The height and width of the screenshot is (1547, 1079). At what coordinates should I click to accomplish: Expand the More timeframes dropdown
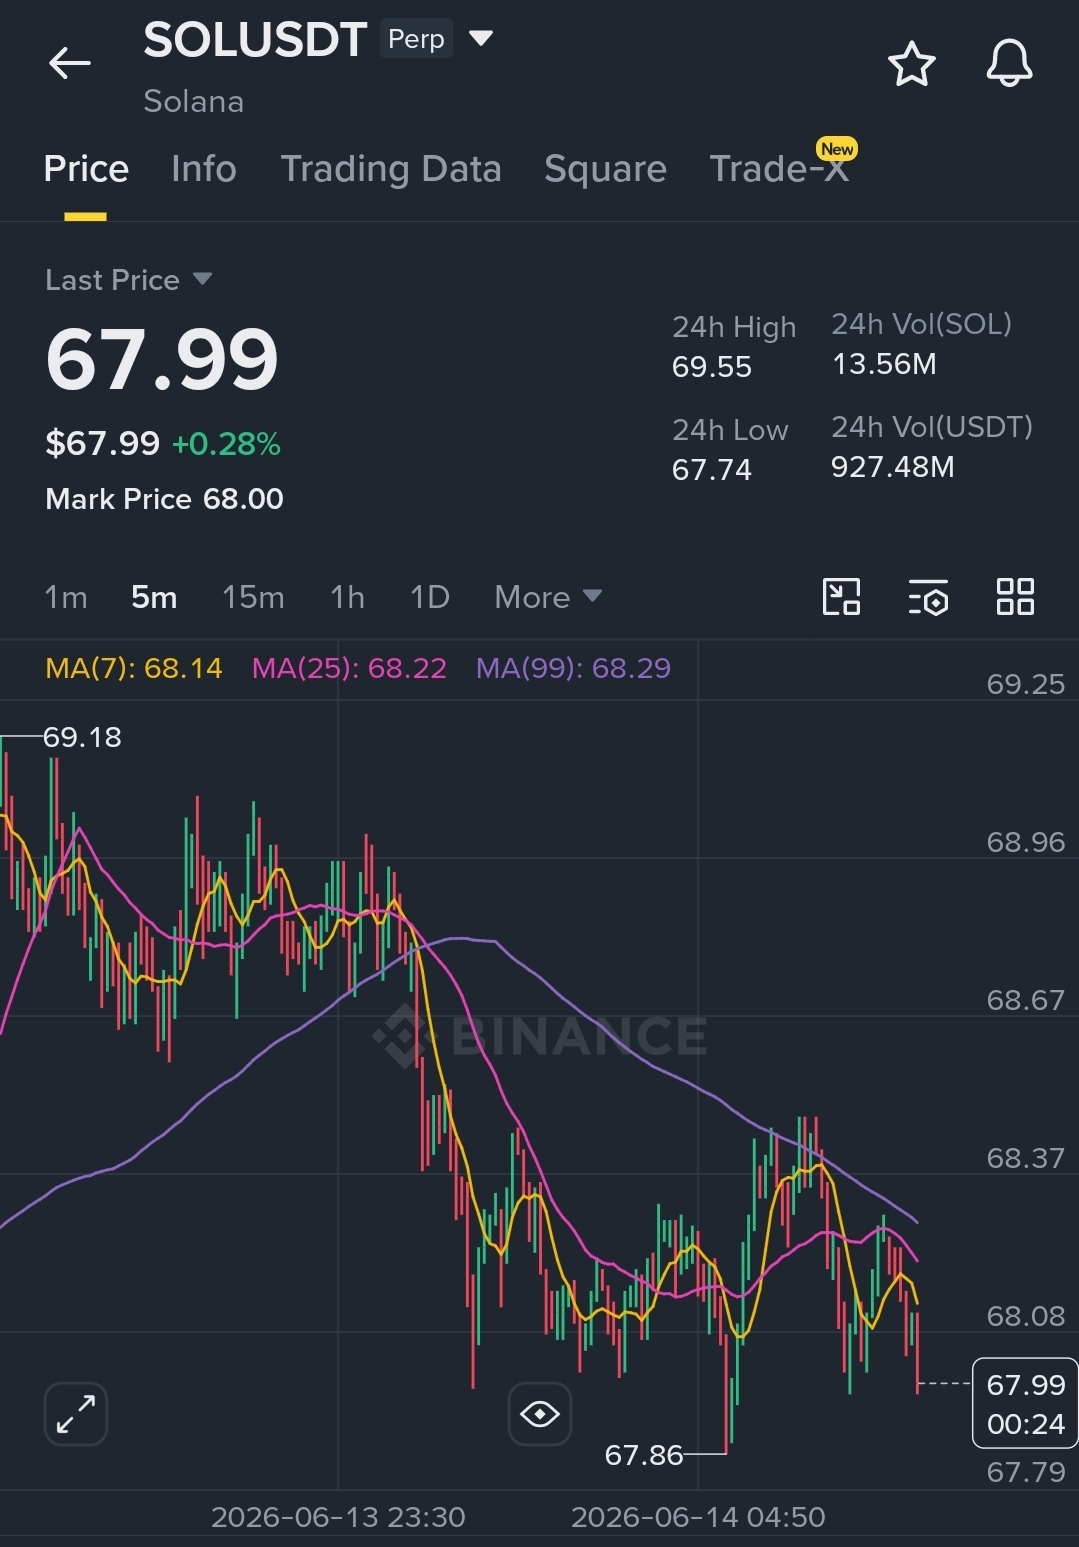pos(548,597)
